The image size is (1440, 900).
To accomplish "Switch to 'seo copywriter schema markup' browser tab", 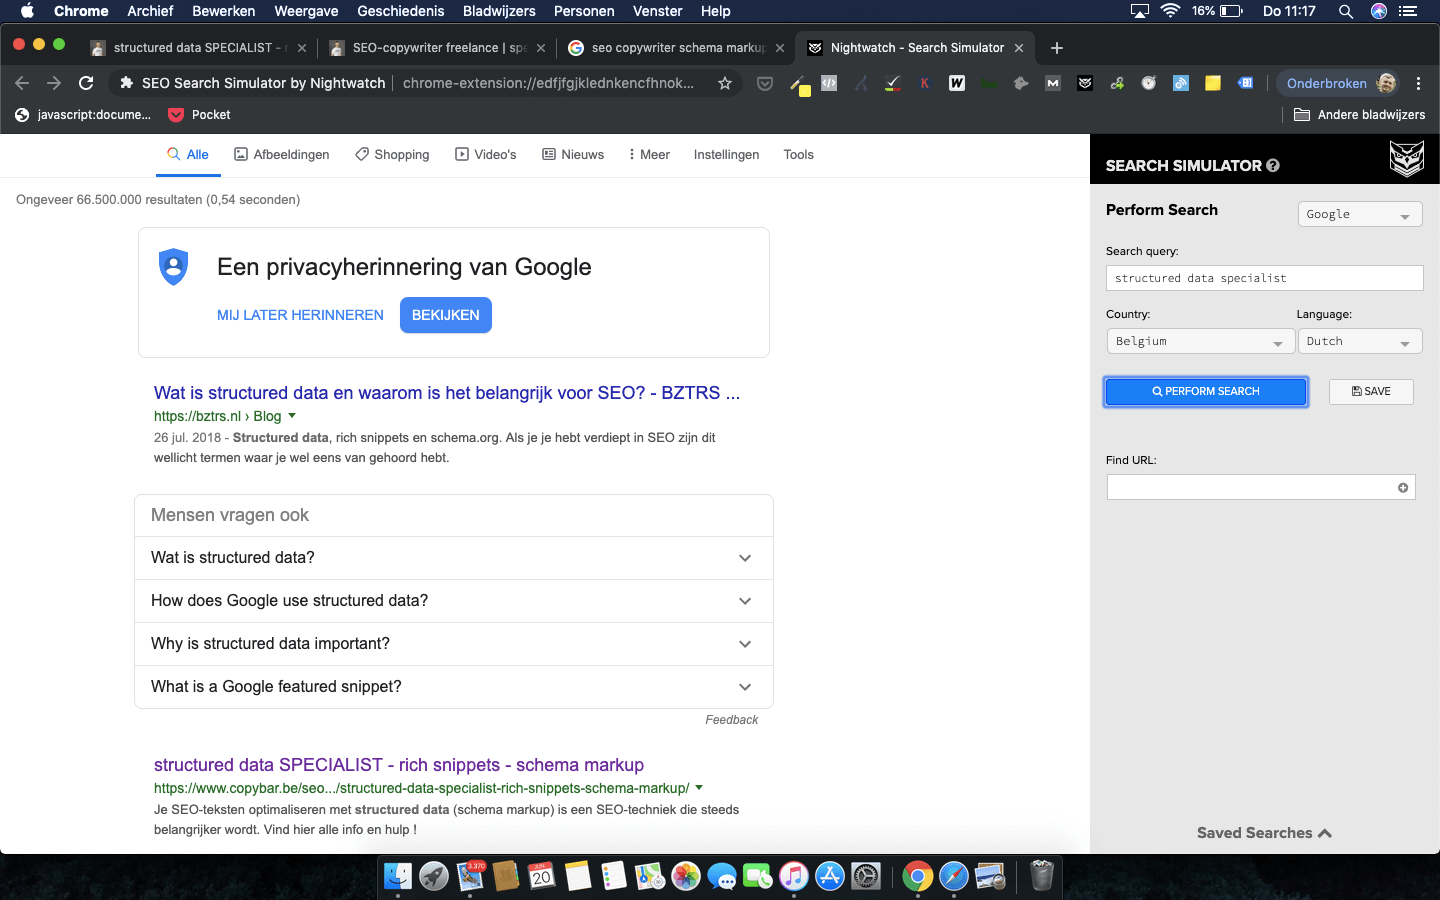I will point(675,48).
